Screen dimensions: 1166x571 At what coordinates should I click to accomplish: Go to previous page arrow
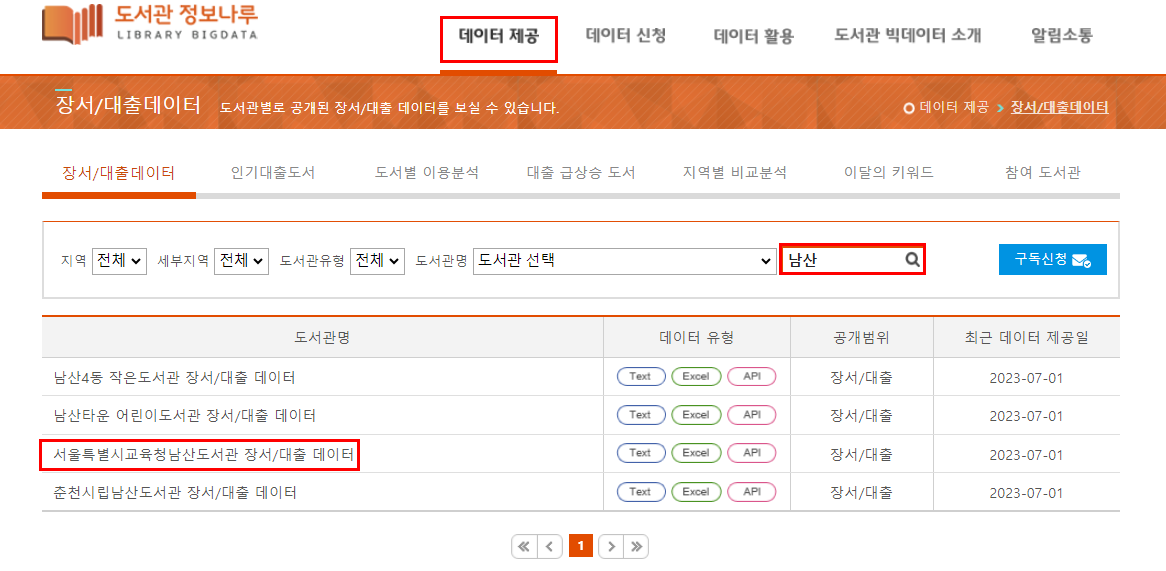[x=549, y=546]
